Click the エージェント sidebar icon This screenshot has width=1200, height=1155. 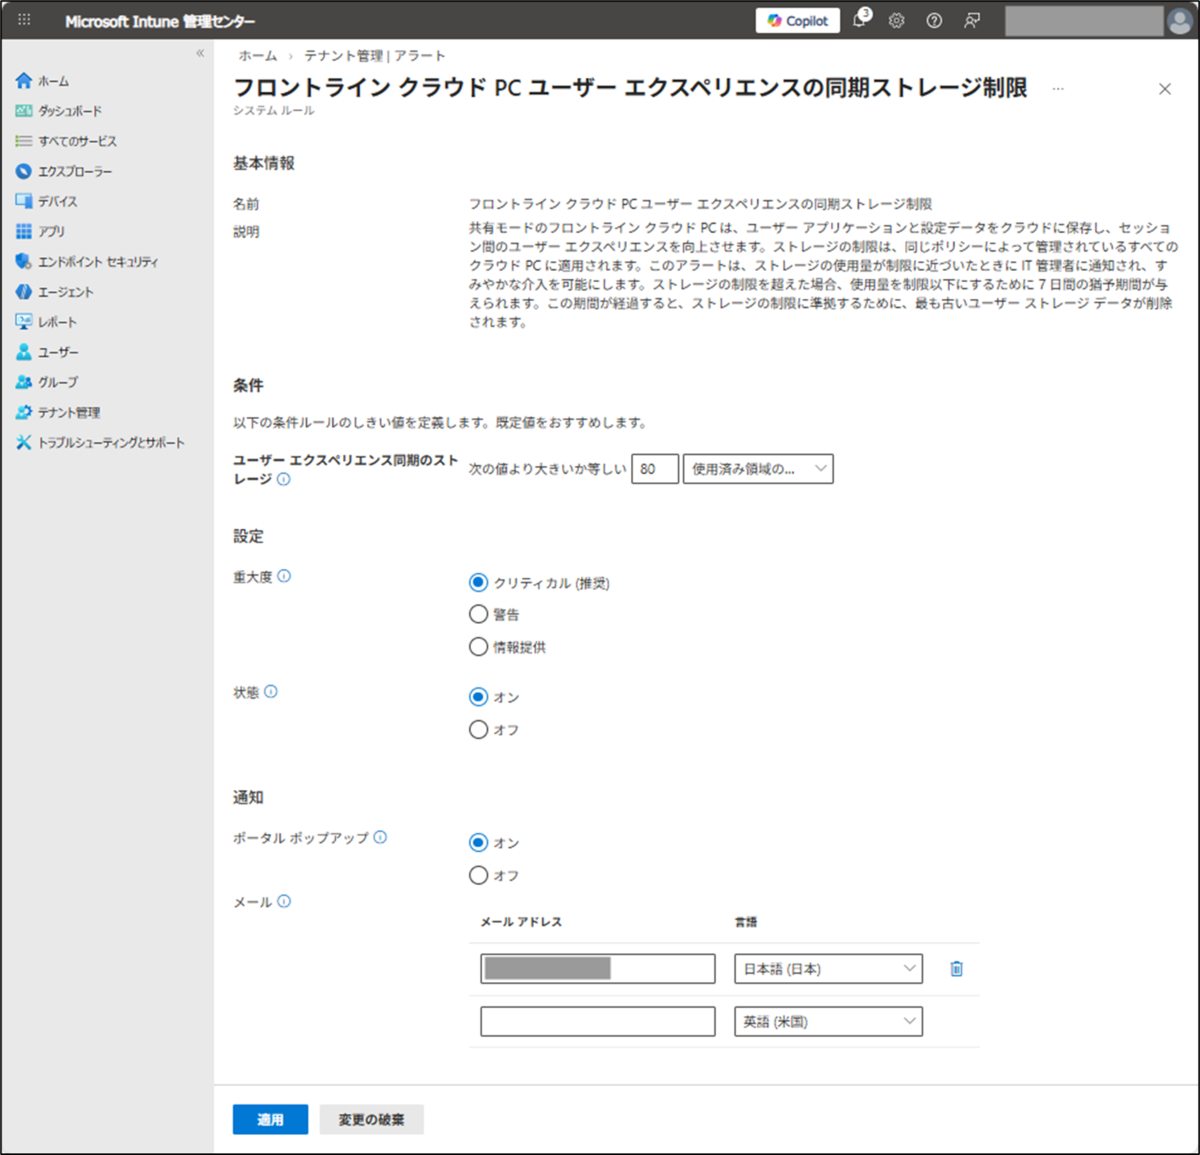(x=24, y=291)
